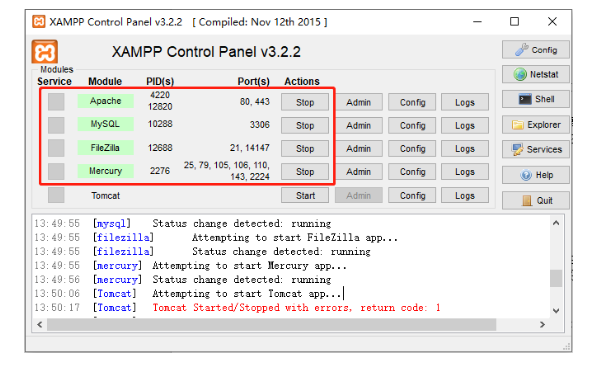Open Mercury Admin interface
Viewport: 590px width, 366px height.
[x=359, y=172]
